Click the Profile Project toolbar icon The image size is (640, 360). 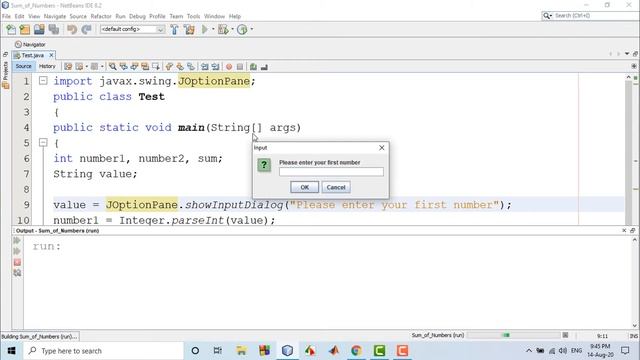242,29
